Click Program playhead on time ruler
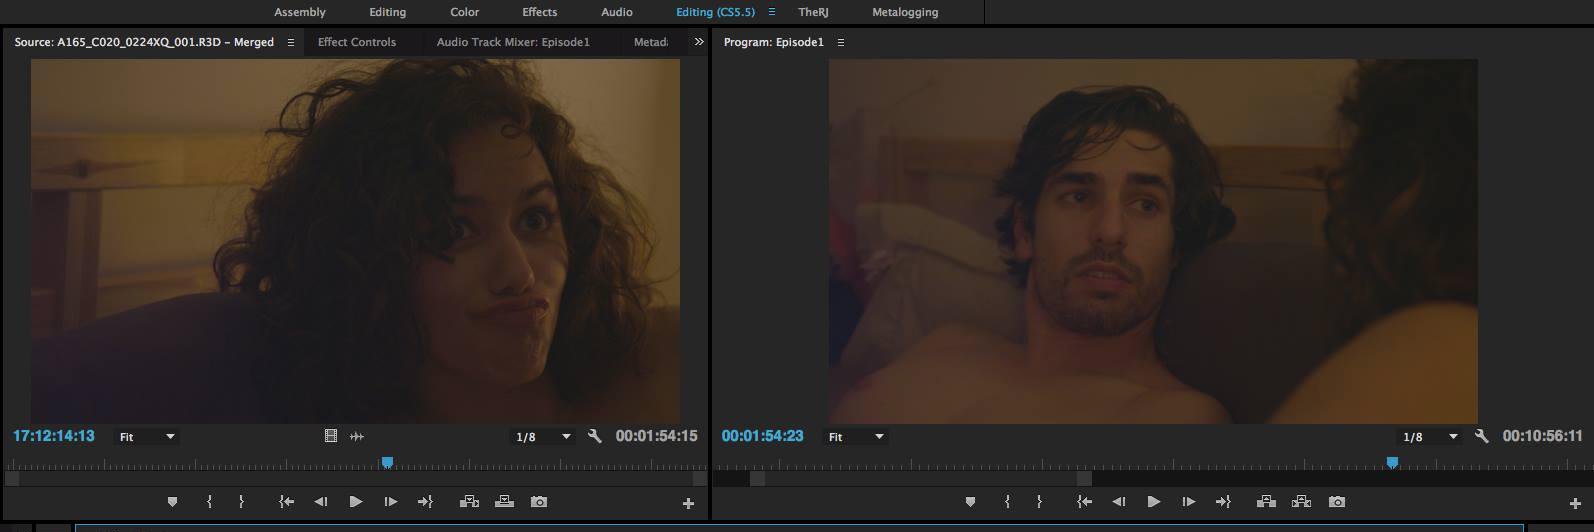 pos(1392,463)
